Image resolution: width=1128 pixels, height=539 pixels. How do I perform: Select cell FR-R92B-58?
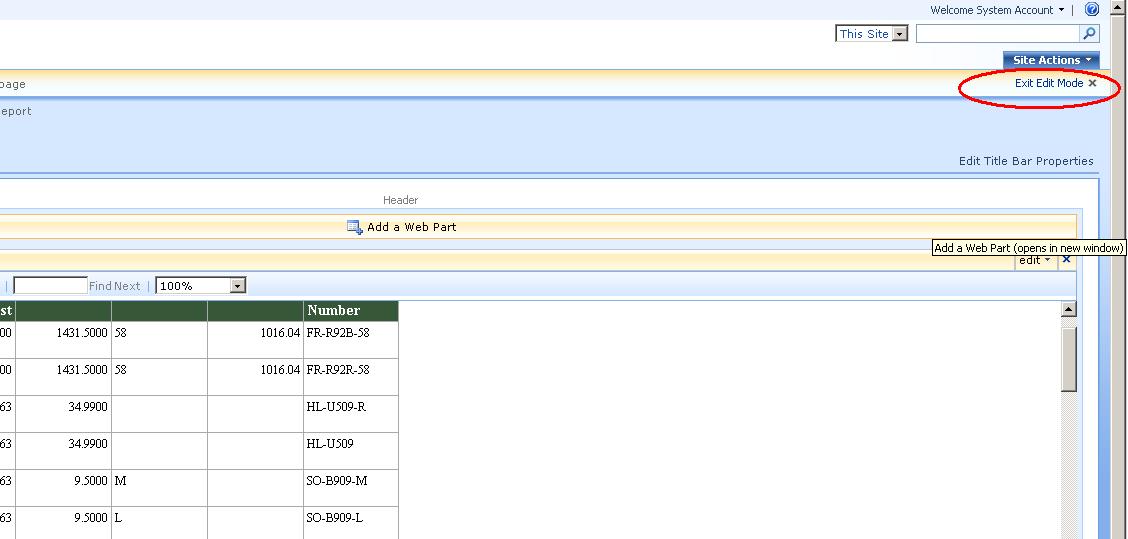[351, 340]
